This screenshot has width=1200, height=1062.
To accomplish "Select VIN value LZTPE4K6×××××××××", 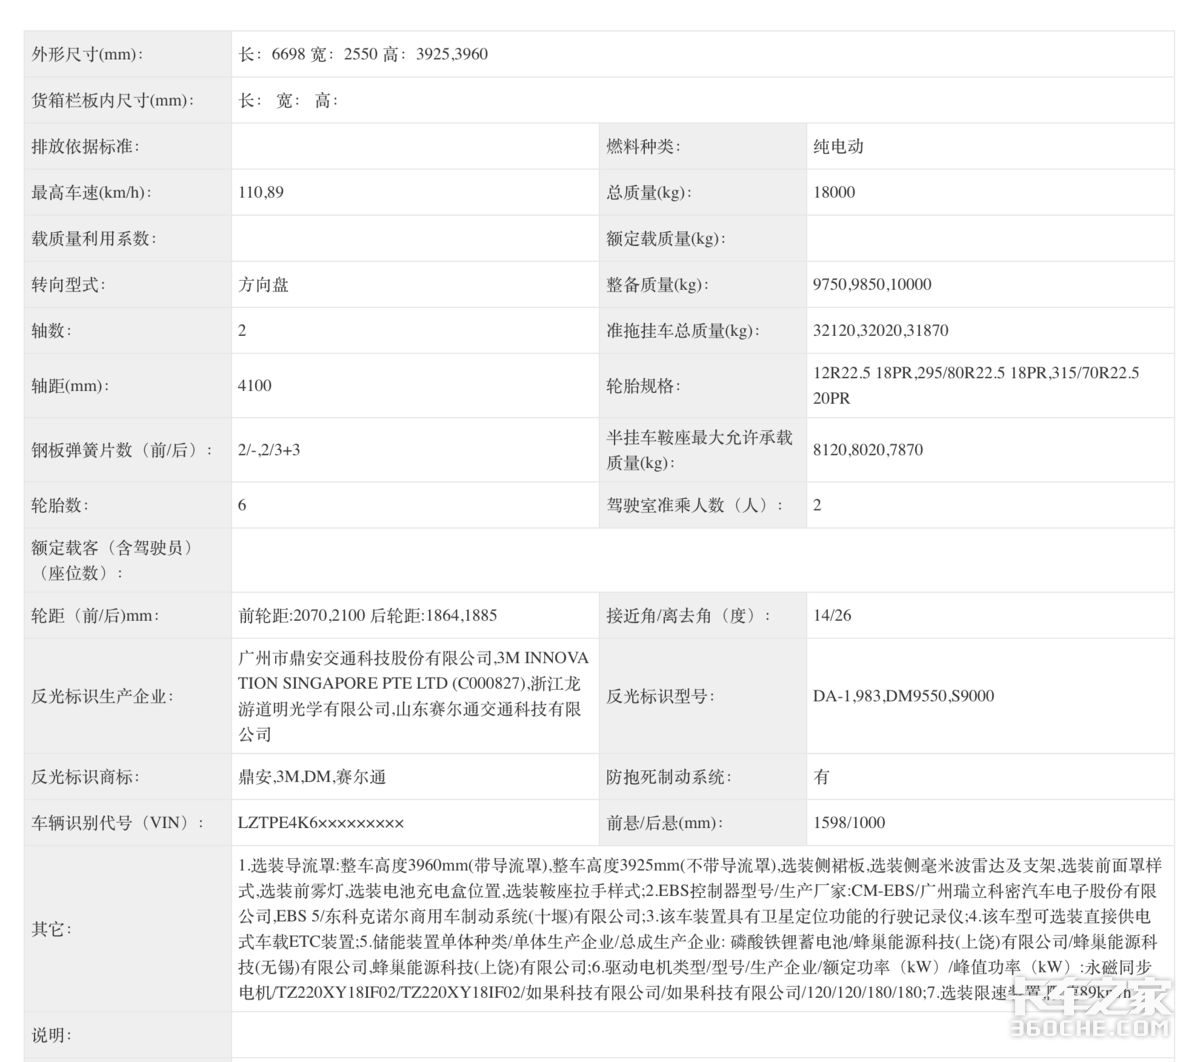I will pyautogui.click(x=321, y=823).
